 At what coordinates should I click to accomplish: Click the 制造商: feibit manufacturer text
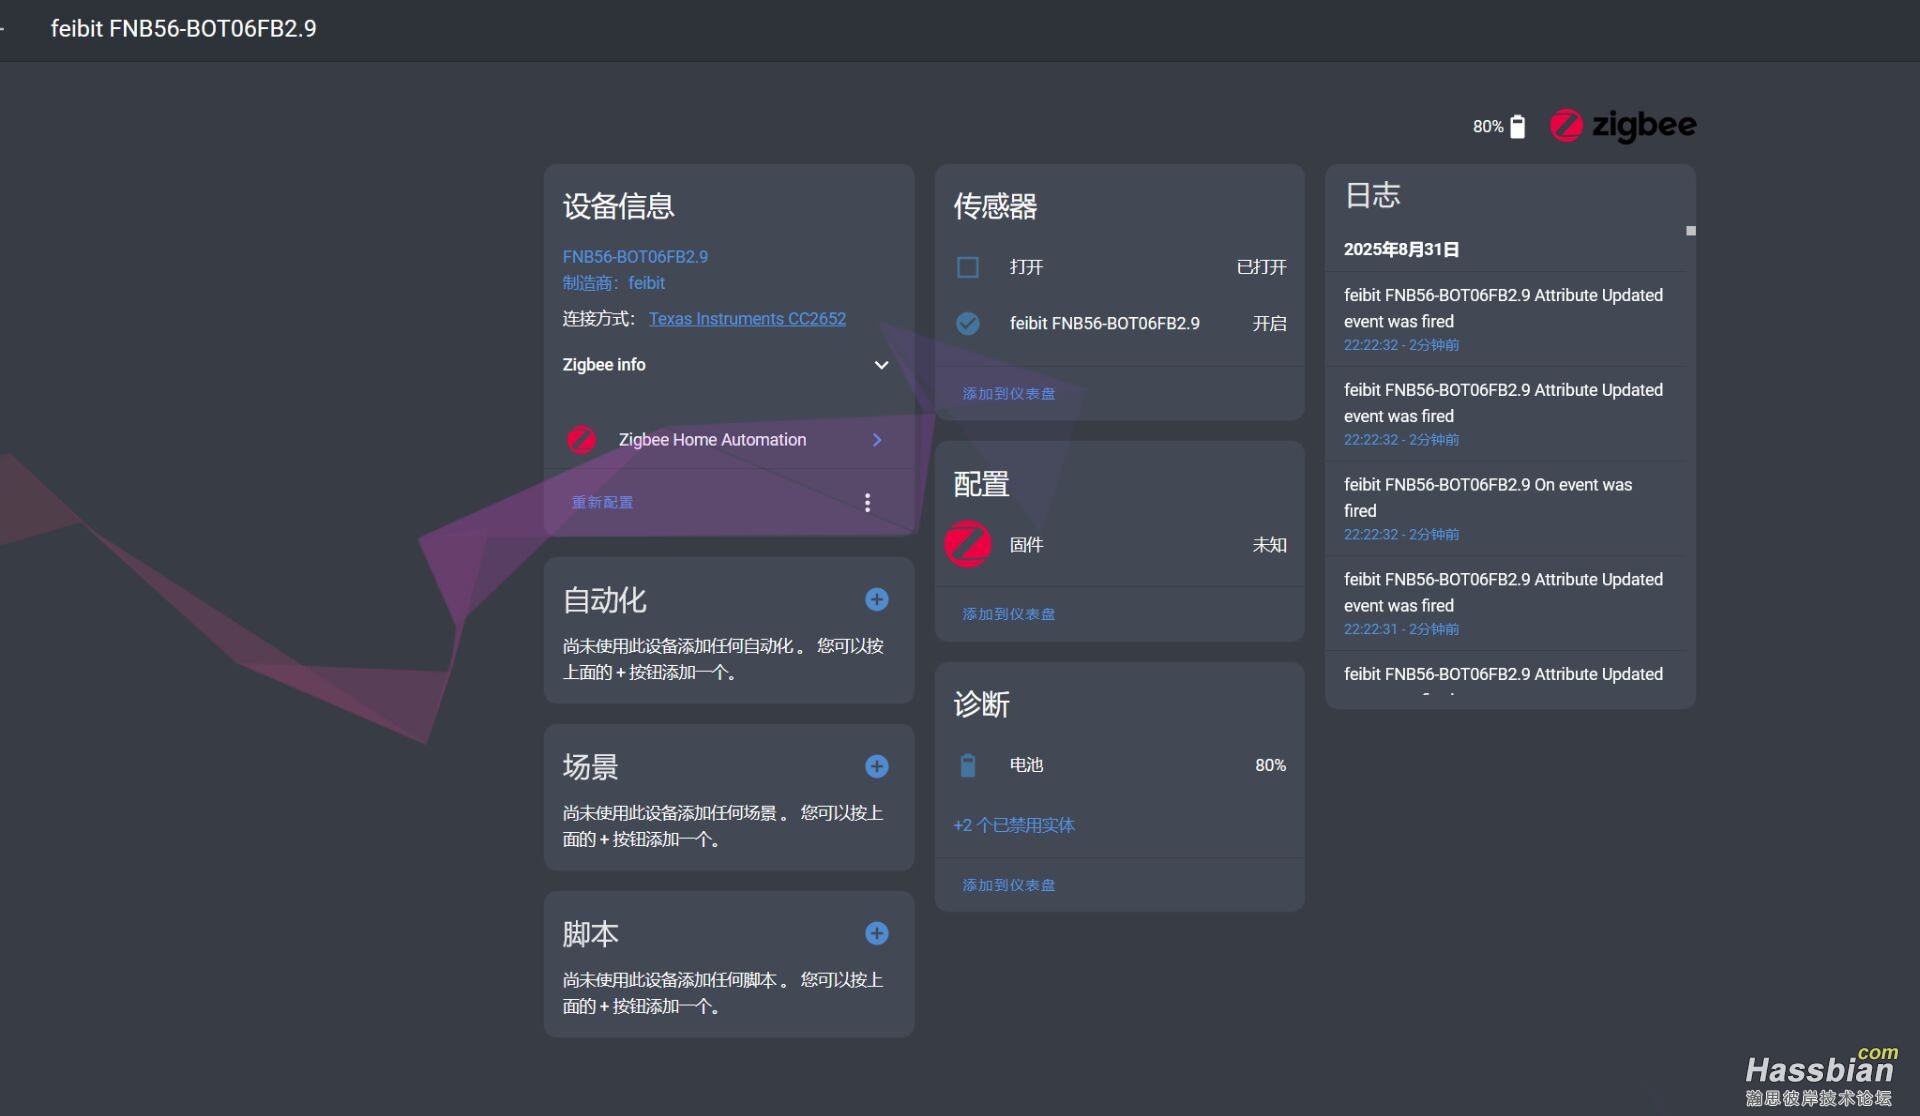pos(613,283)
